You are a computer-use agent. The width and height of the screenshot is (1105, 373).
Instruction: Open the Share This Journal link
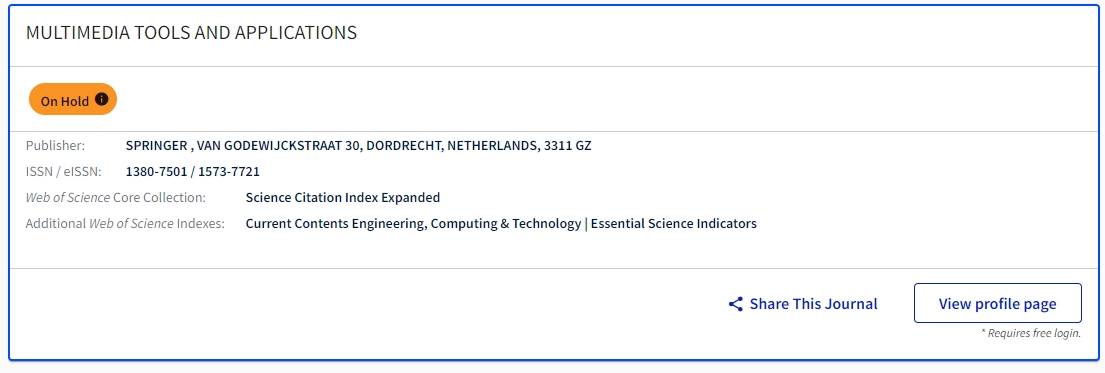[x=803, y=304]
